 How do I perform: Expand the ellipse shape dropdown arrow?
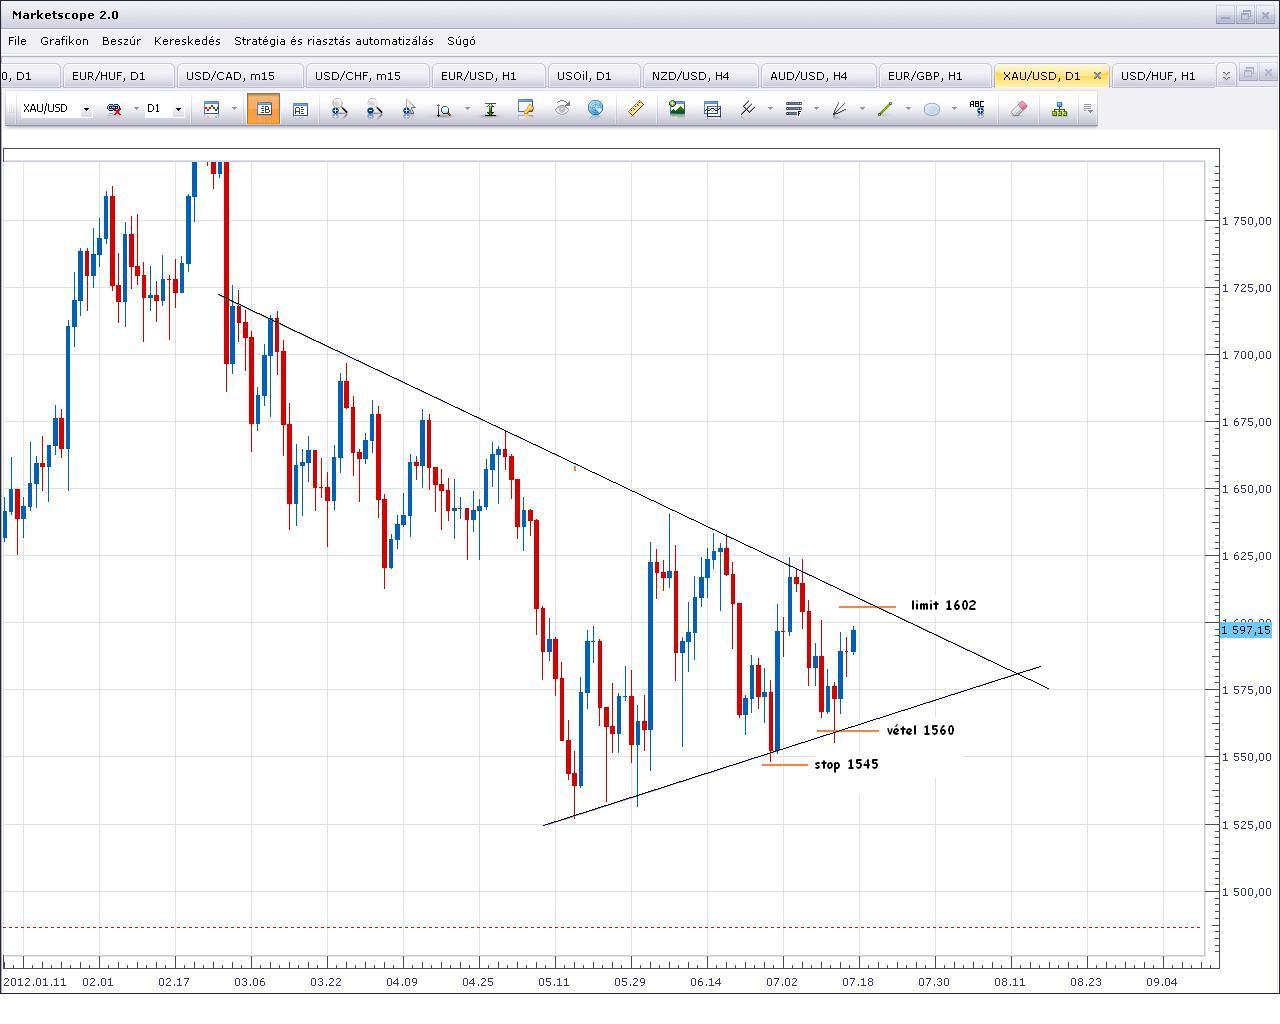(954, 109)
